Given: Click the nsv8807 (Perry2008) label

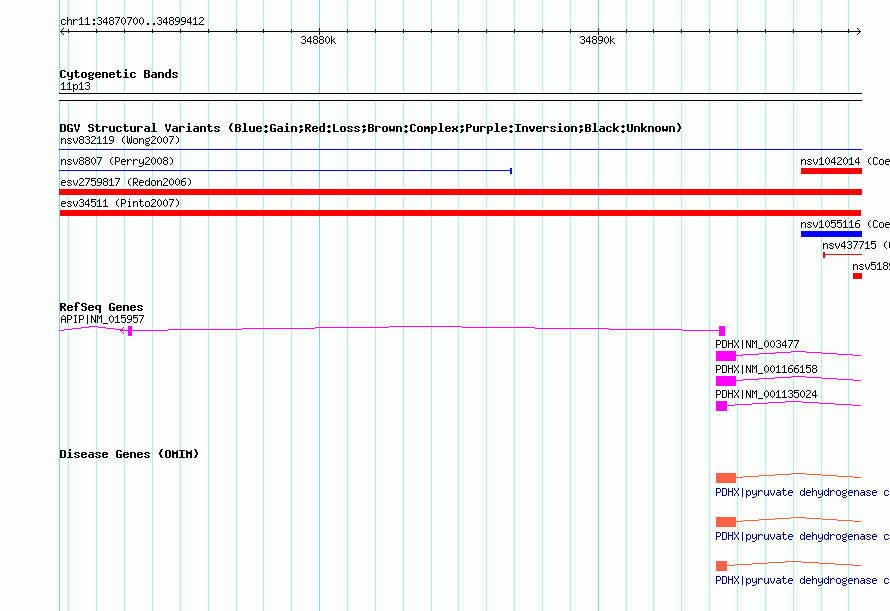Looking at the screenshot, I should (x=117, y=161).
